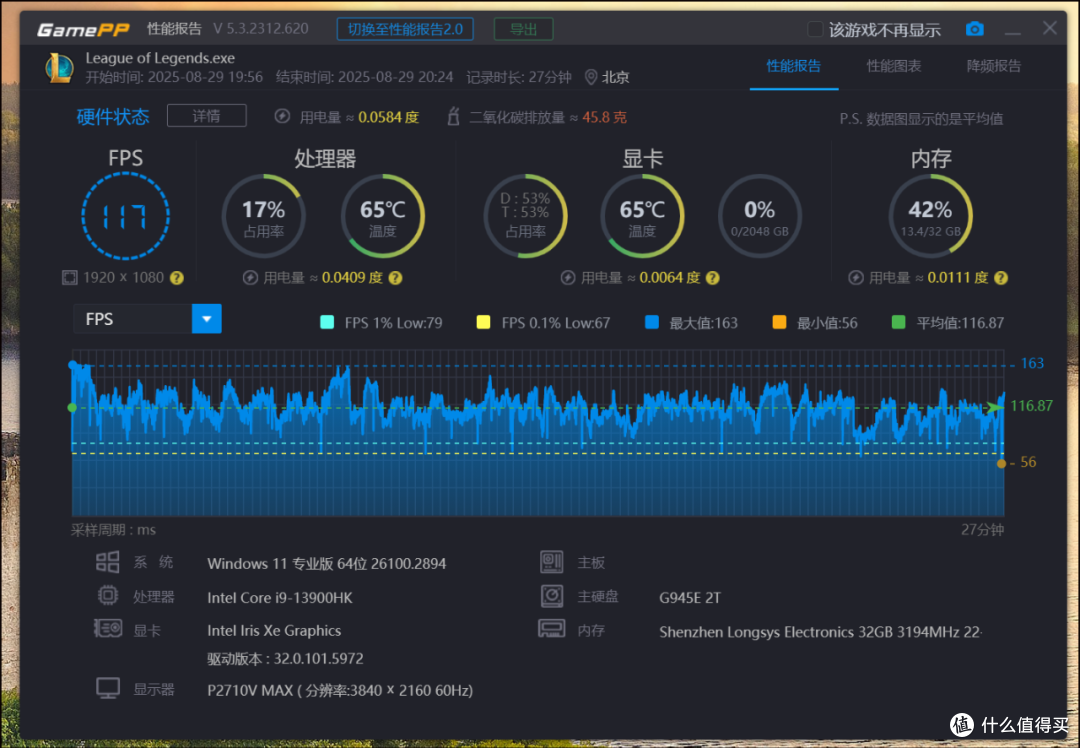Click the monitor icon beside 显示器
Viewport: 1080px width, 748px height.
[108, 688]
